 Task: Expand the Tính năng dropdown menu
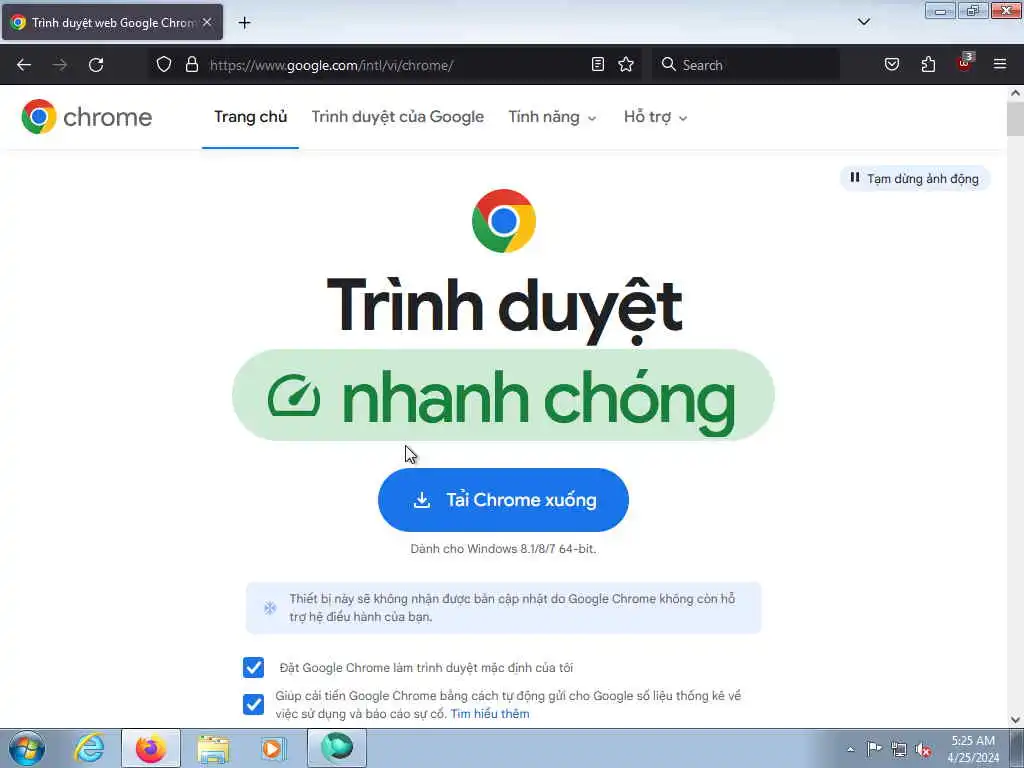(552, 117)
